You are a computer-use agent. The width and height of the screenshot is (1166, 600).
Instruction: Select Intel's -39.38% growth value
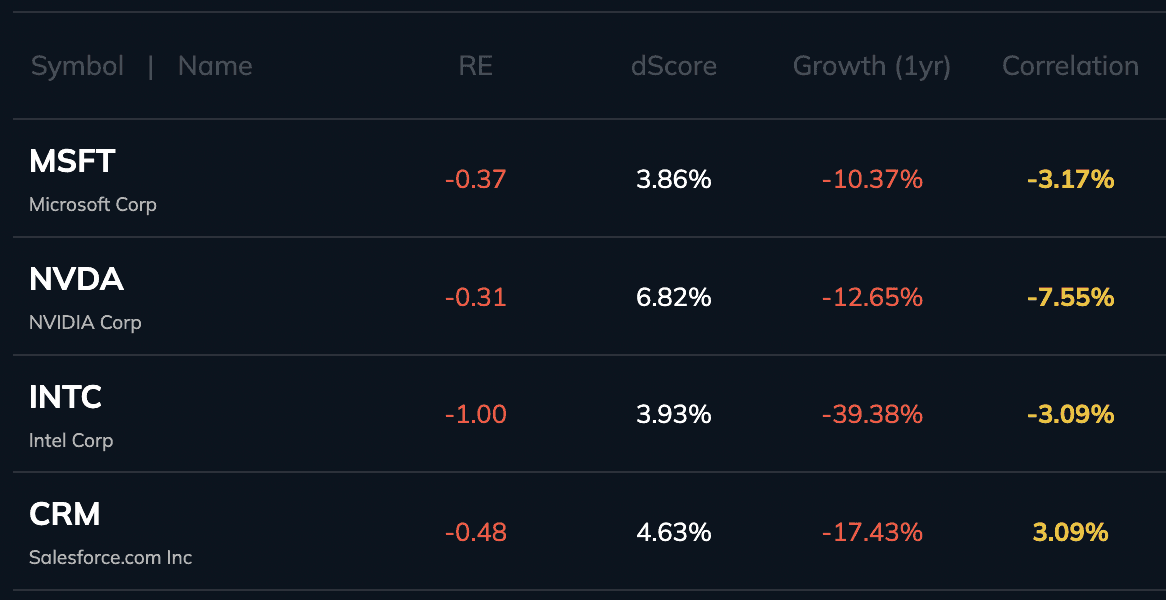coord(872,415)
